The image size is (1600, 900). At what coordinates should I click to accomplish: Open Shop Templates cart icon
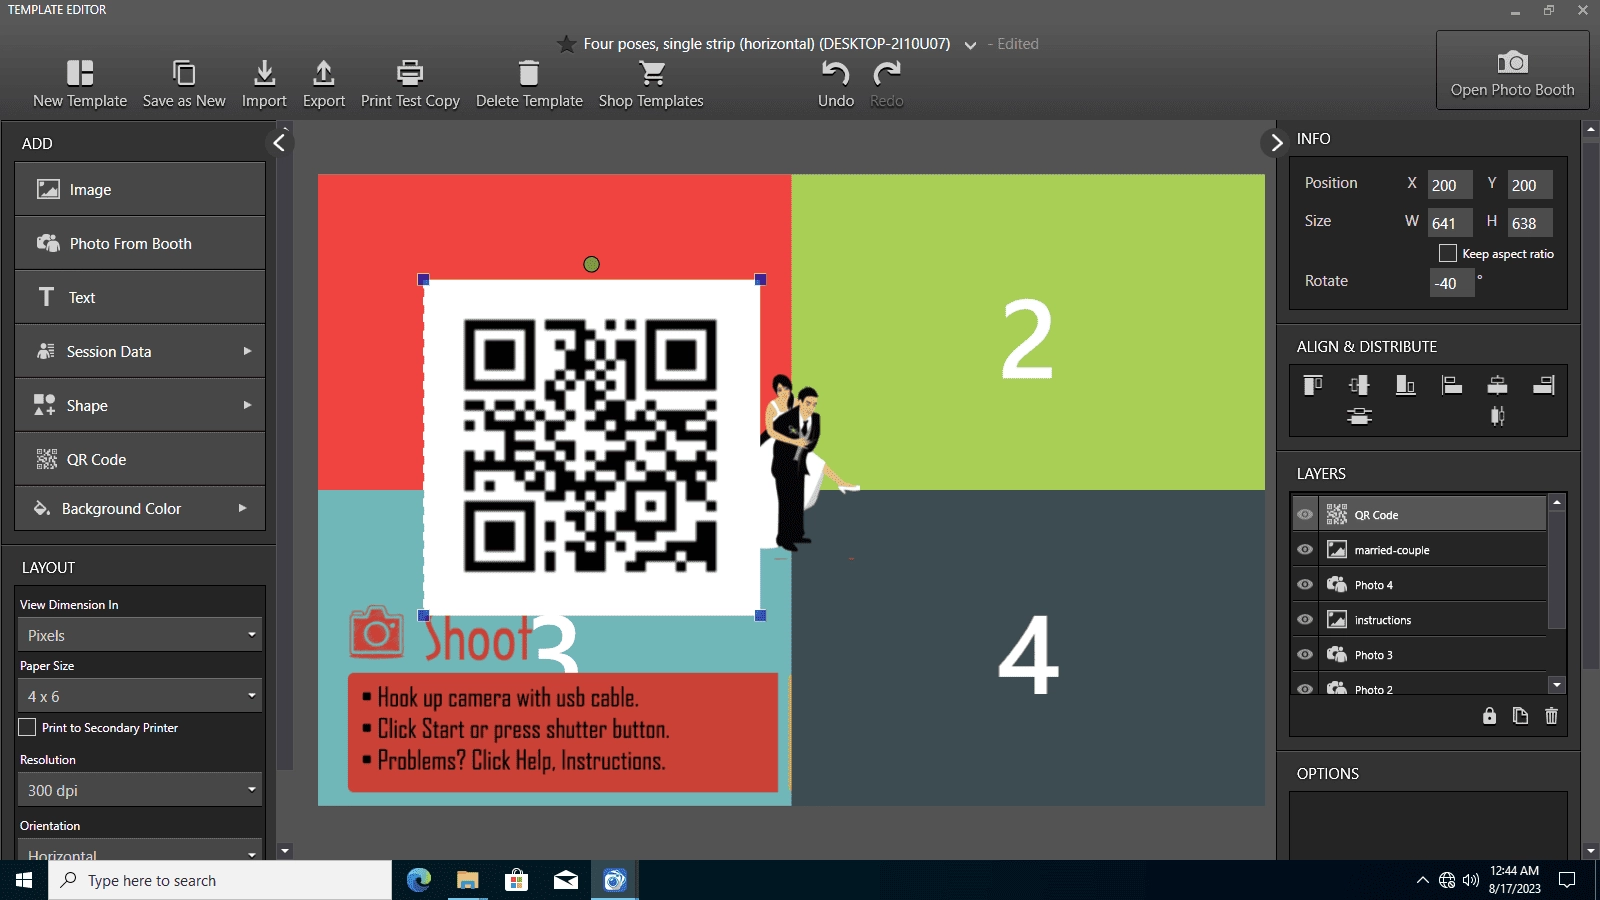652,73
